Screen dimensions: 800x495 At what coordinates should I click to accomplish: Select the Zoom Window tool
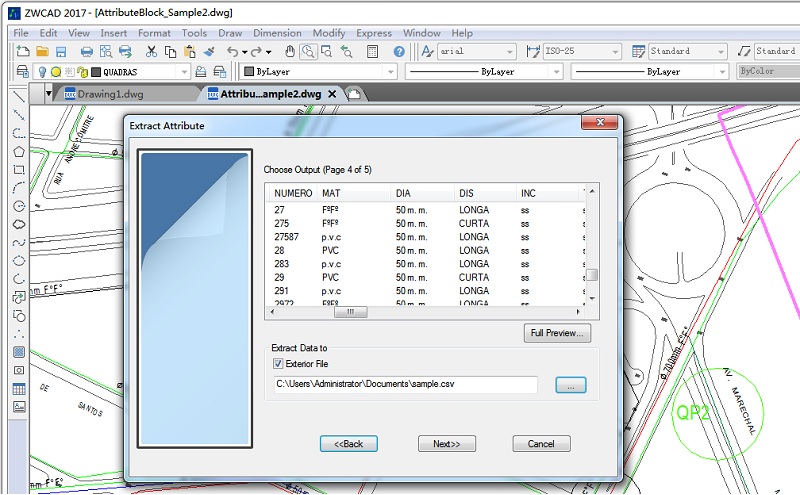tap(327, 51)
